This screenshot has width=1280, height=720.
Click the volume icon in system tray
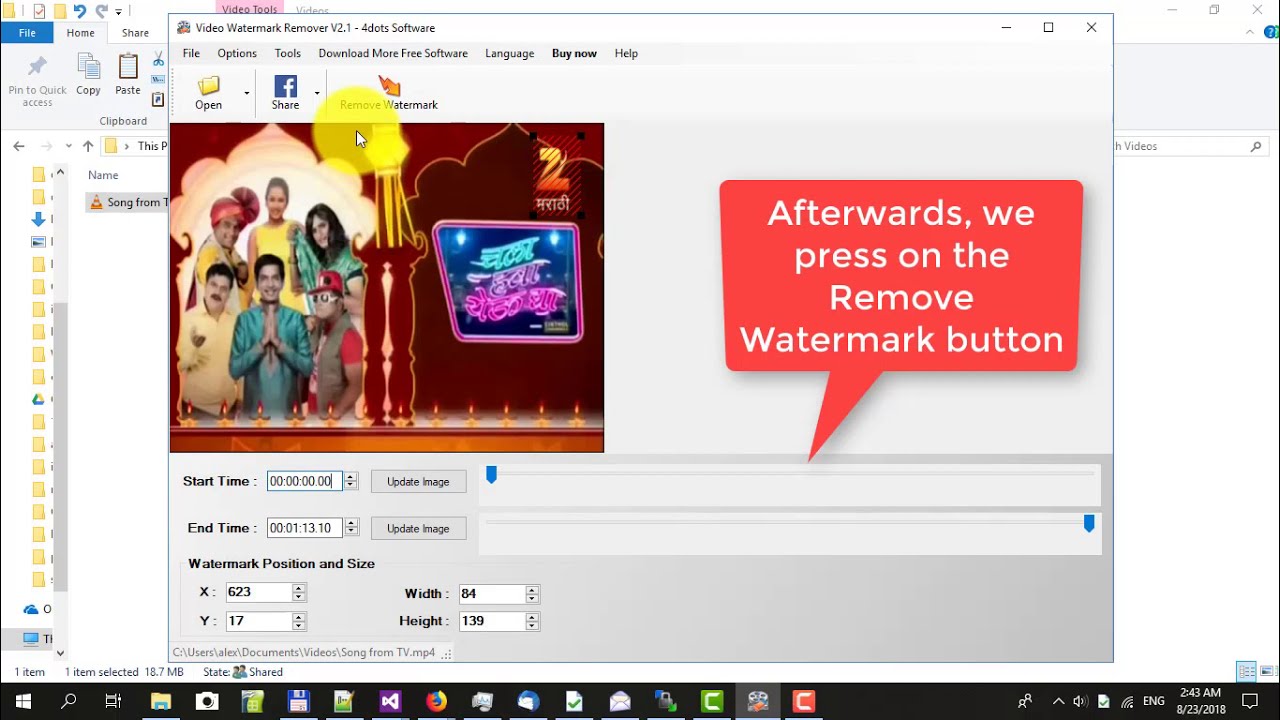[x=1081, y=701]
